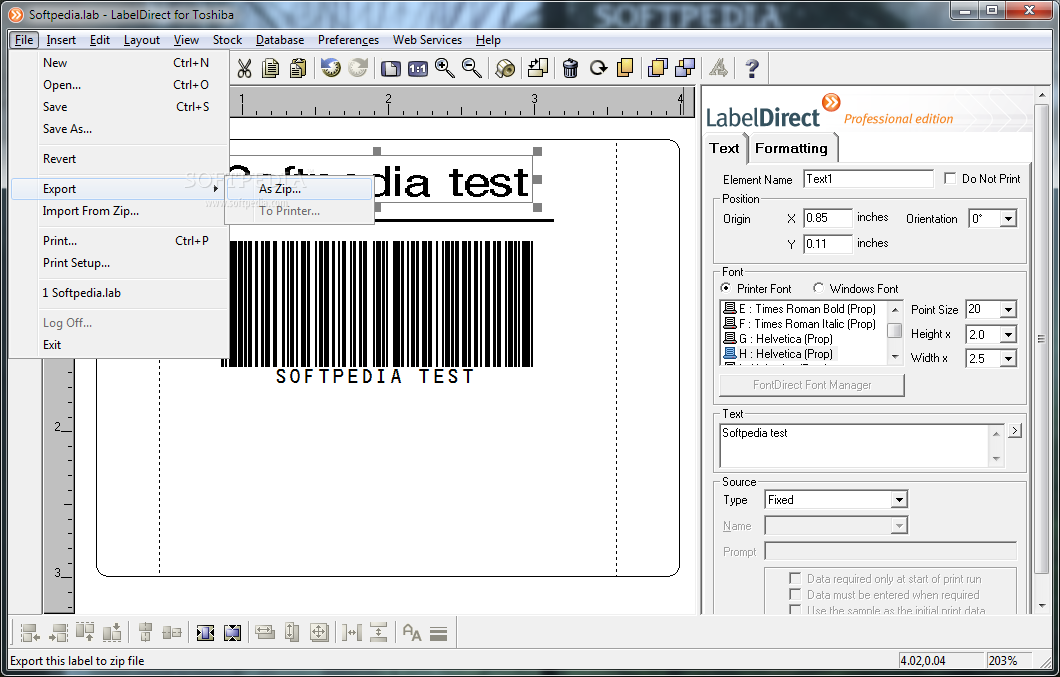Click the Zoom In magnifier icon
The image size is (1060, 677).
[445, 68]
